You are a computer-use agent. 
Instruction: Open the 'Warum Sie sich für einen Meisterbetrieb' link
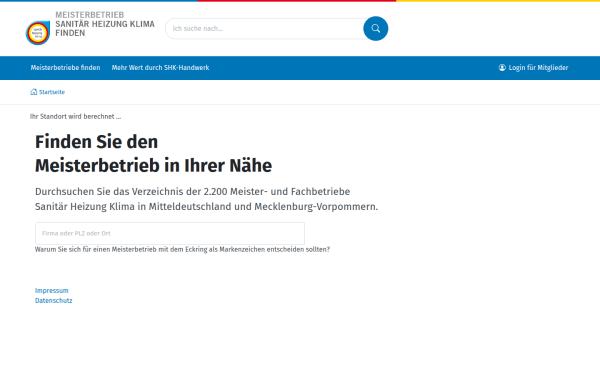(x=182, y=249)
